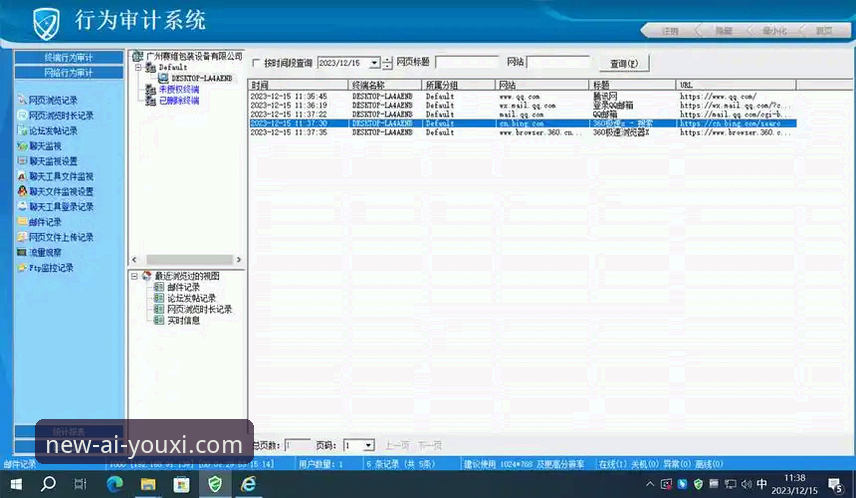856x498 pixels.
Task: Open Windows taskbar search
Action: click(x=48, y=484)
